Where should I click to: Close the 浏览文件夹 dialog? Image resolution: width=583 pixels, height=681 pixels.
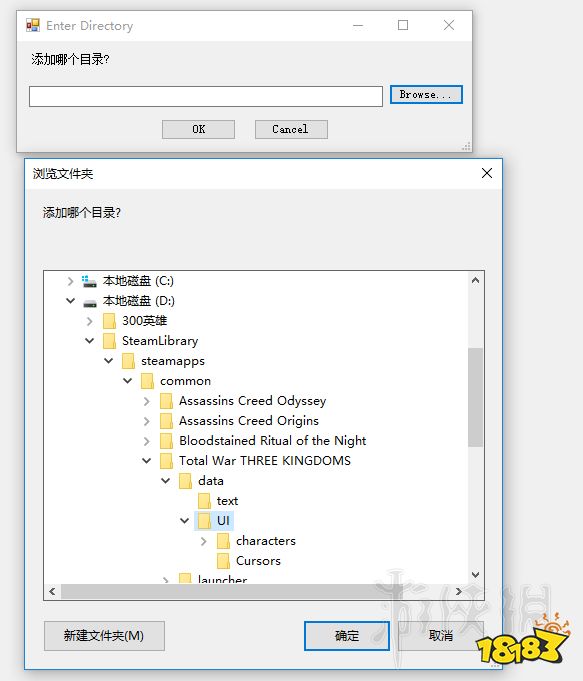(x=487, y=173)
